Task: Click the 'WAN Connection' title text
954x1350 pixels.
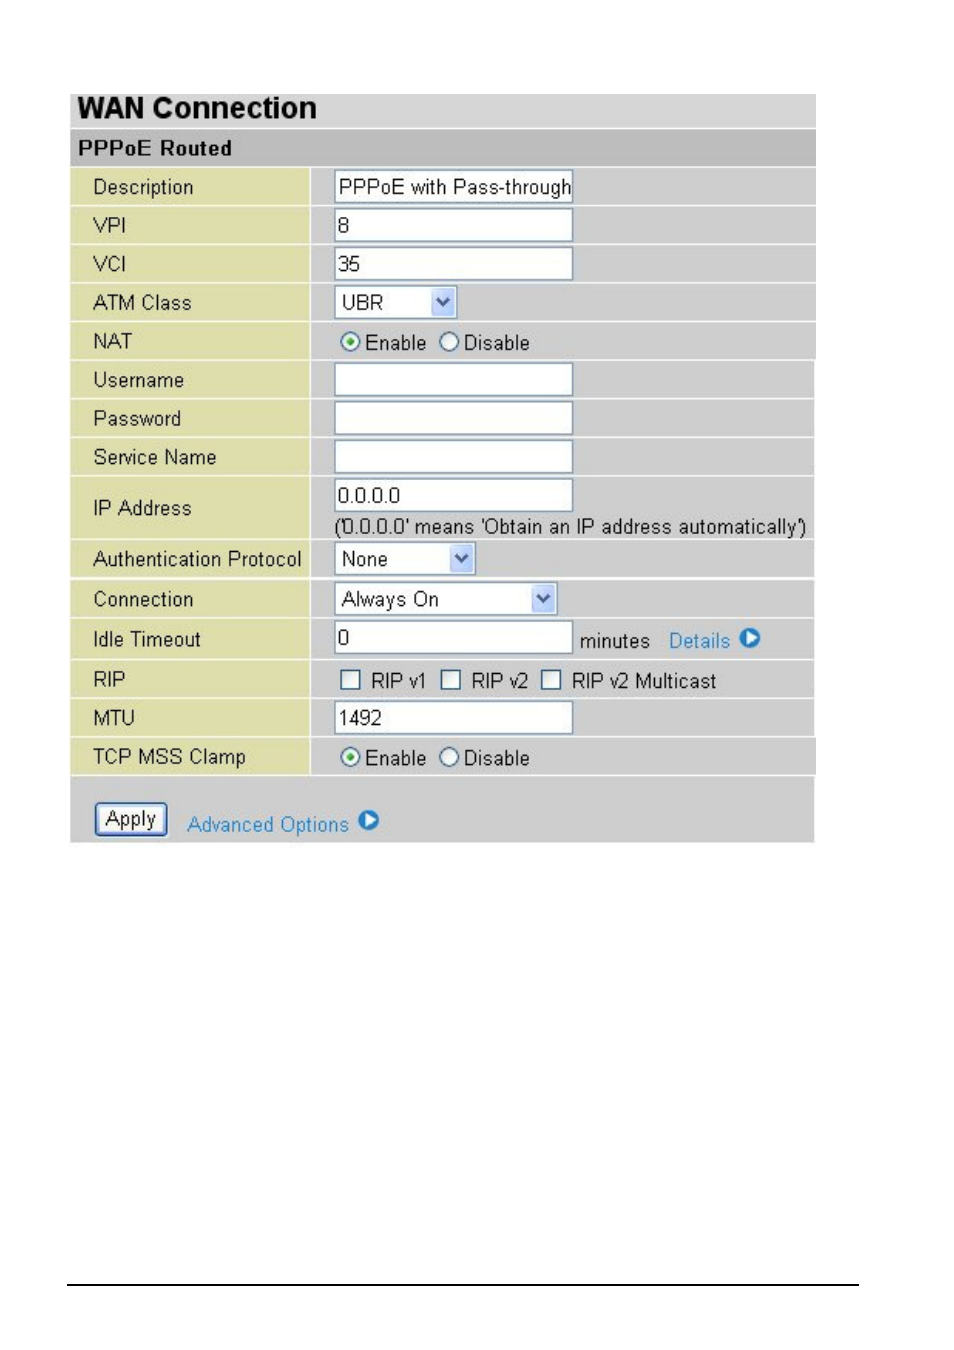Action: pos(197,108)
